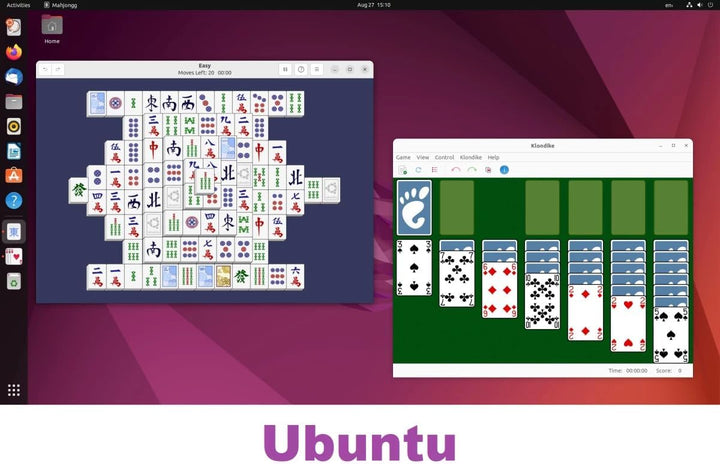Screen dimensions: 720x464
Task: Start a new game in Klondike toolbar
Action: 403,170
